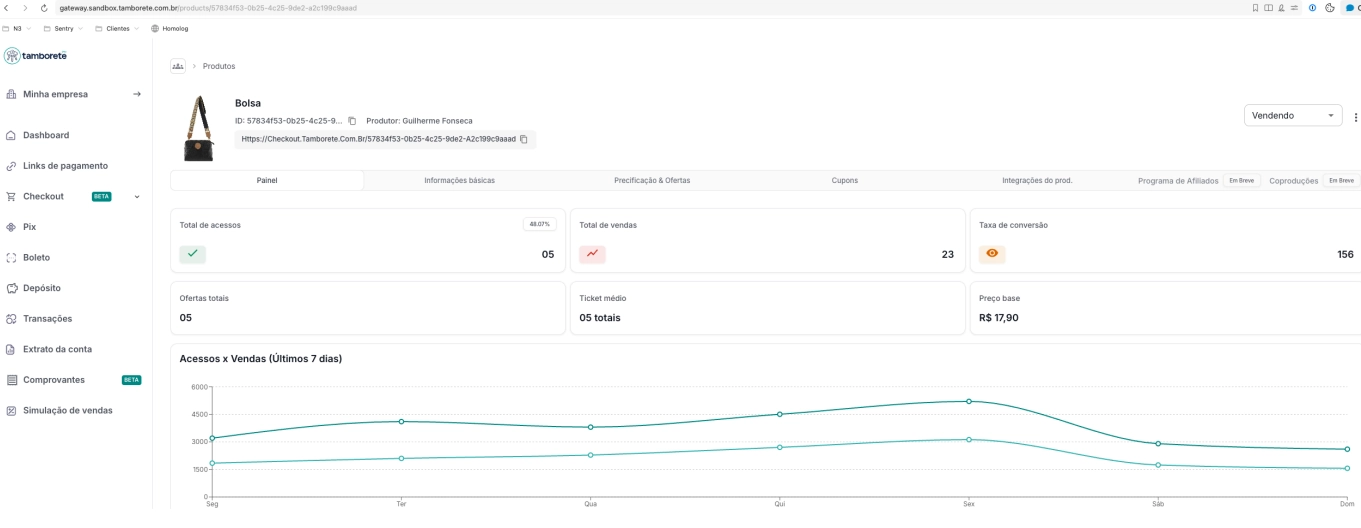
Task: Expand the Checkout sidebar submenu
Action: pos(137,197)
